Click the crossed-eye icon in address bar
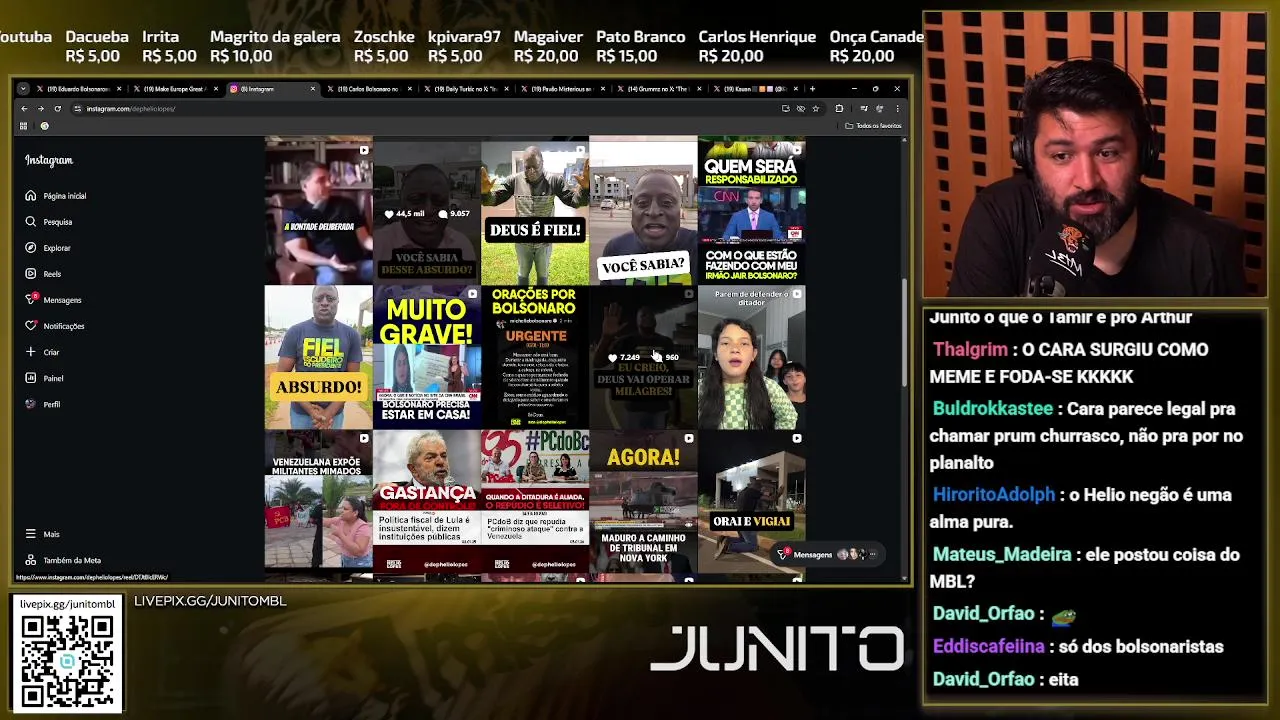1280x720 pixels. (801, 108)
